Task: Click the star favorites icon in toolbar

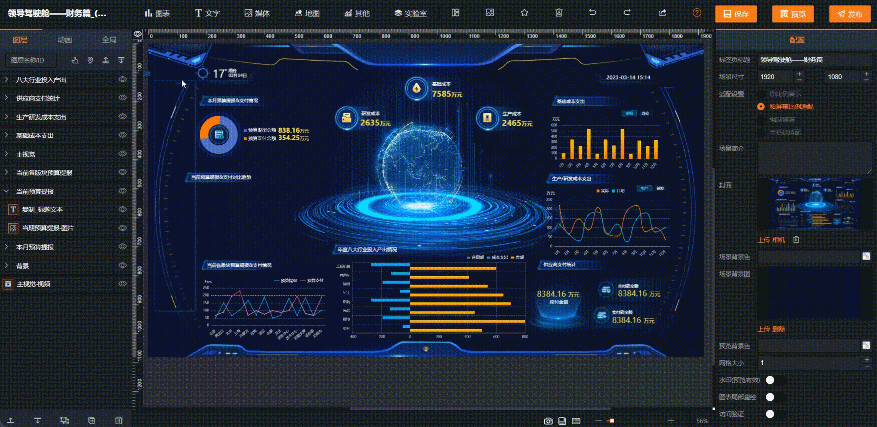Action: click(524, 13)
